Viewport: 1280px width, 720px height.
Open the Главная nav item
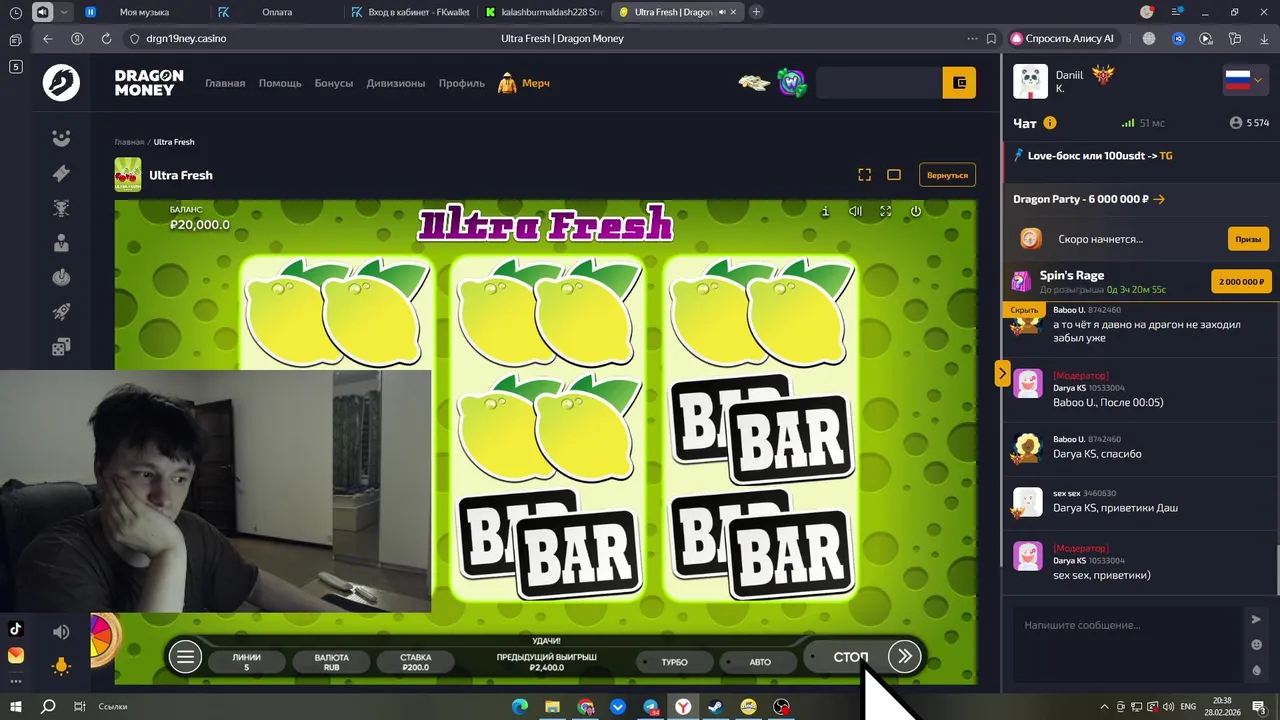(225, 83)
